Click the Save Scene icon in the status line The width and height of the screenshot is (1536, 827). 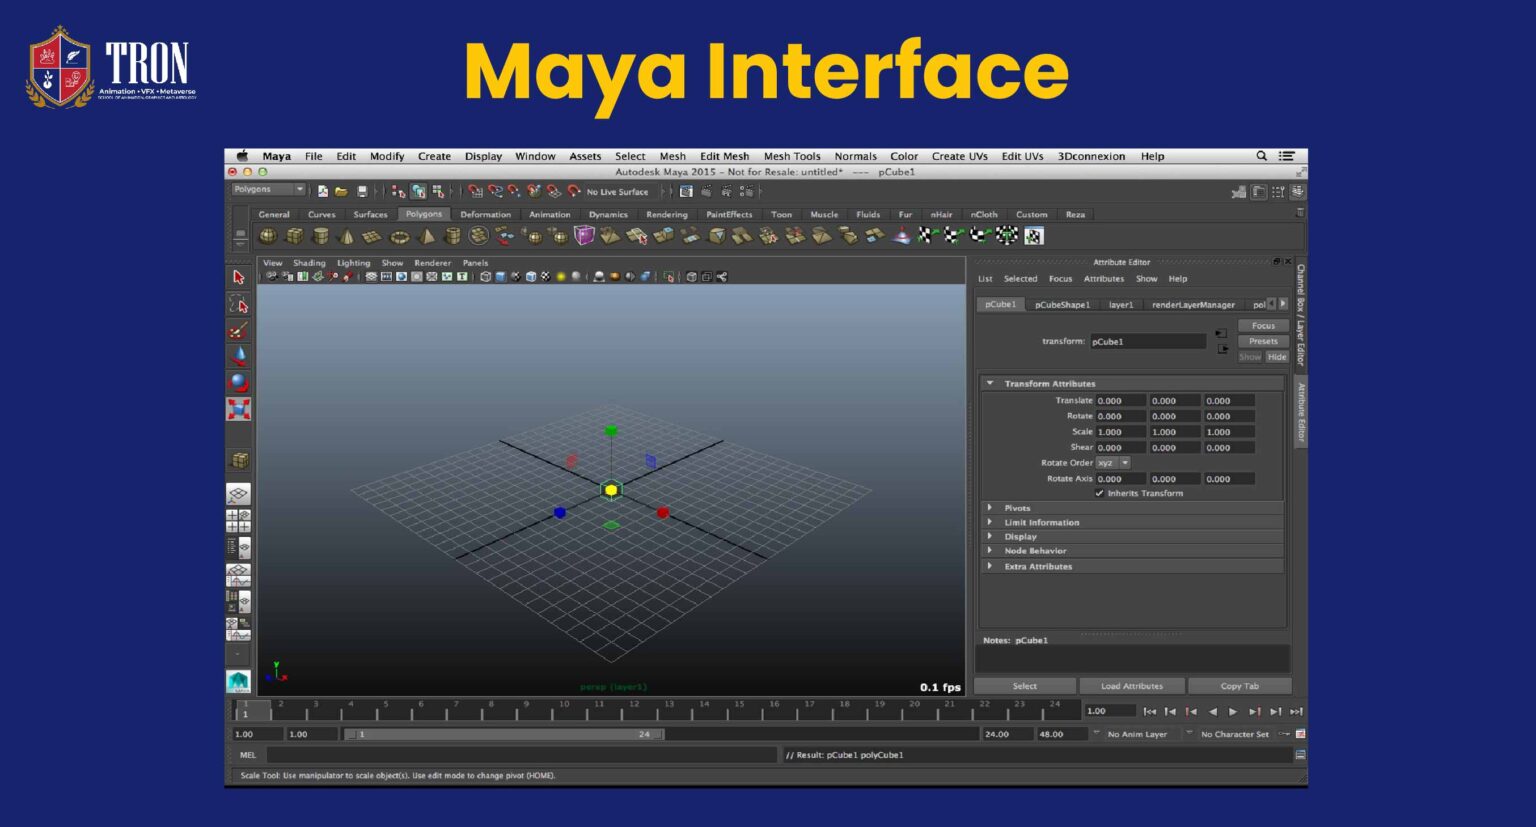tap(362, 191)
